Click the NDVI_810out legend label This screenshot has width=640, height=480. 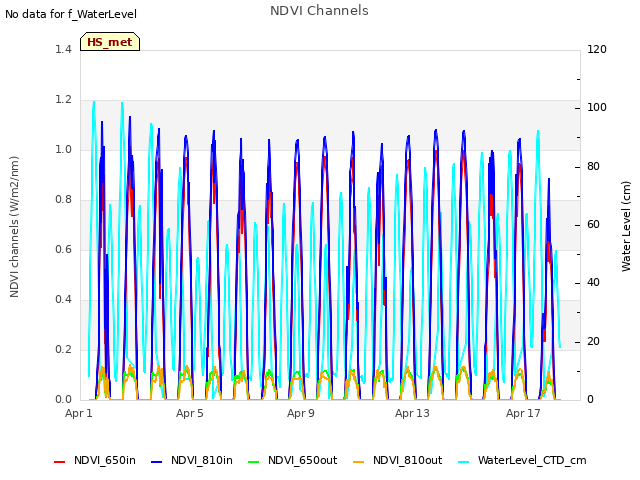tap(407, 460)
